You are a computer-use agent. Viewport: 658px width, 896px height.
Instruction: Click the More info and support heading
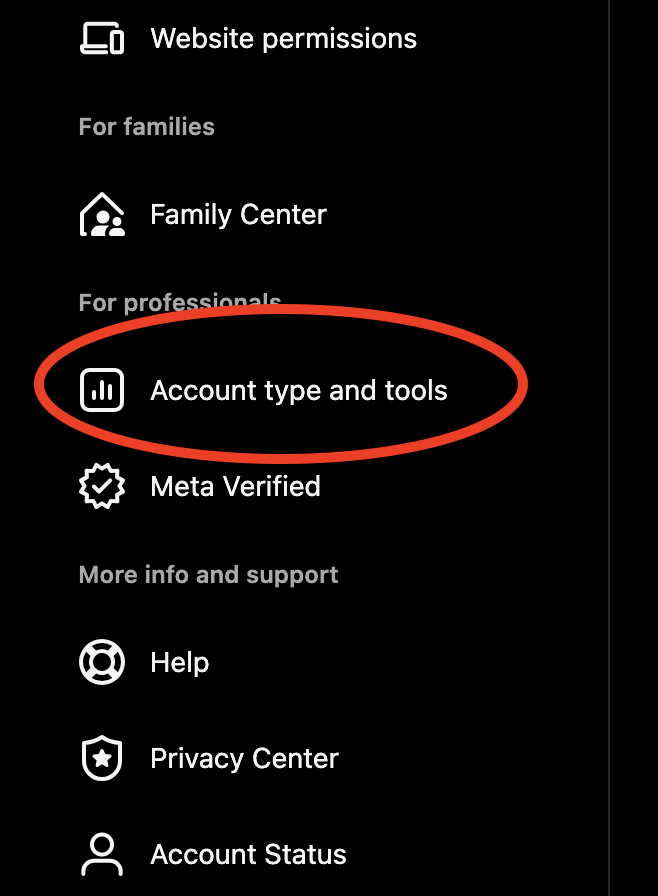click(x=208, y=575)
